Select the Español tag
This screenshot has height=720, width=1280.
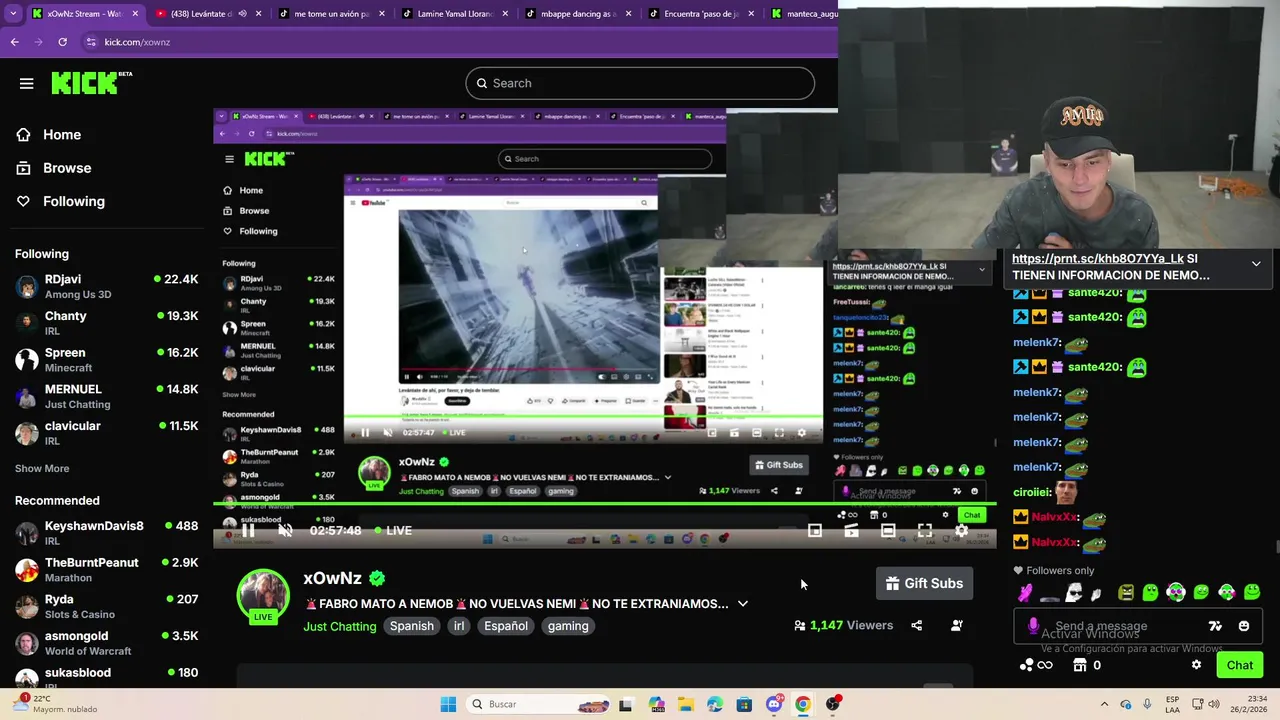(506, 626)
